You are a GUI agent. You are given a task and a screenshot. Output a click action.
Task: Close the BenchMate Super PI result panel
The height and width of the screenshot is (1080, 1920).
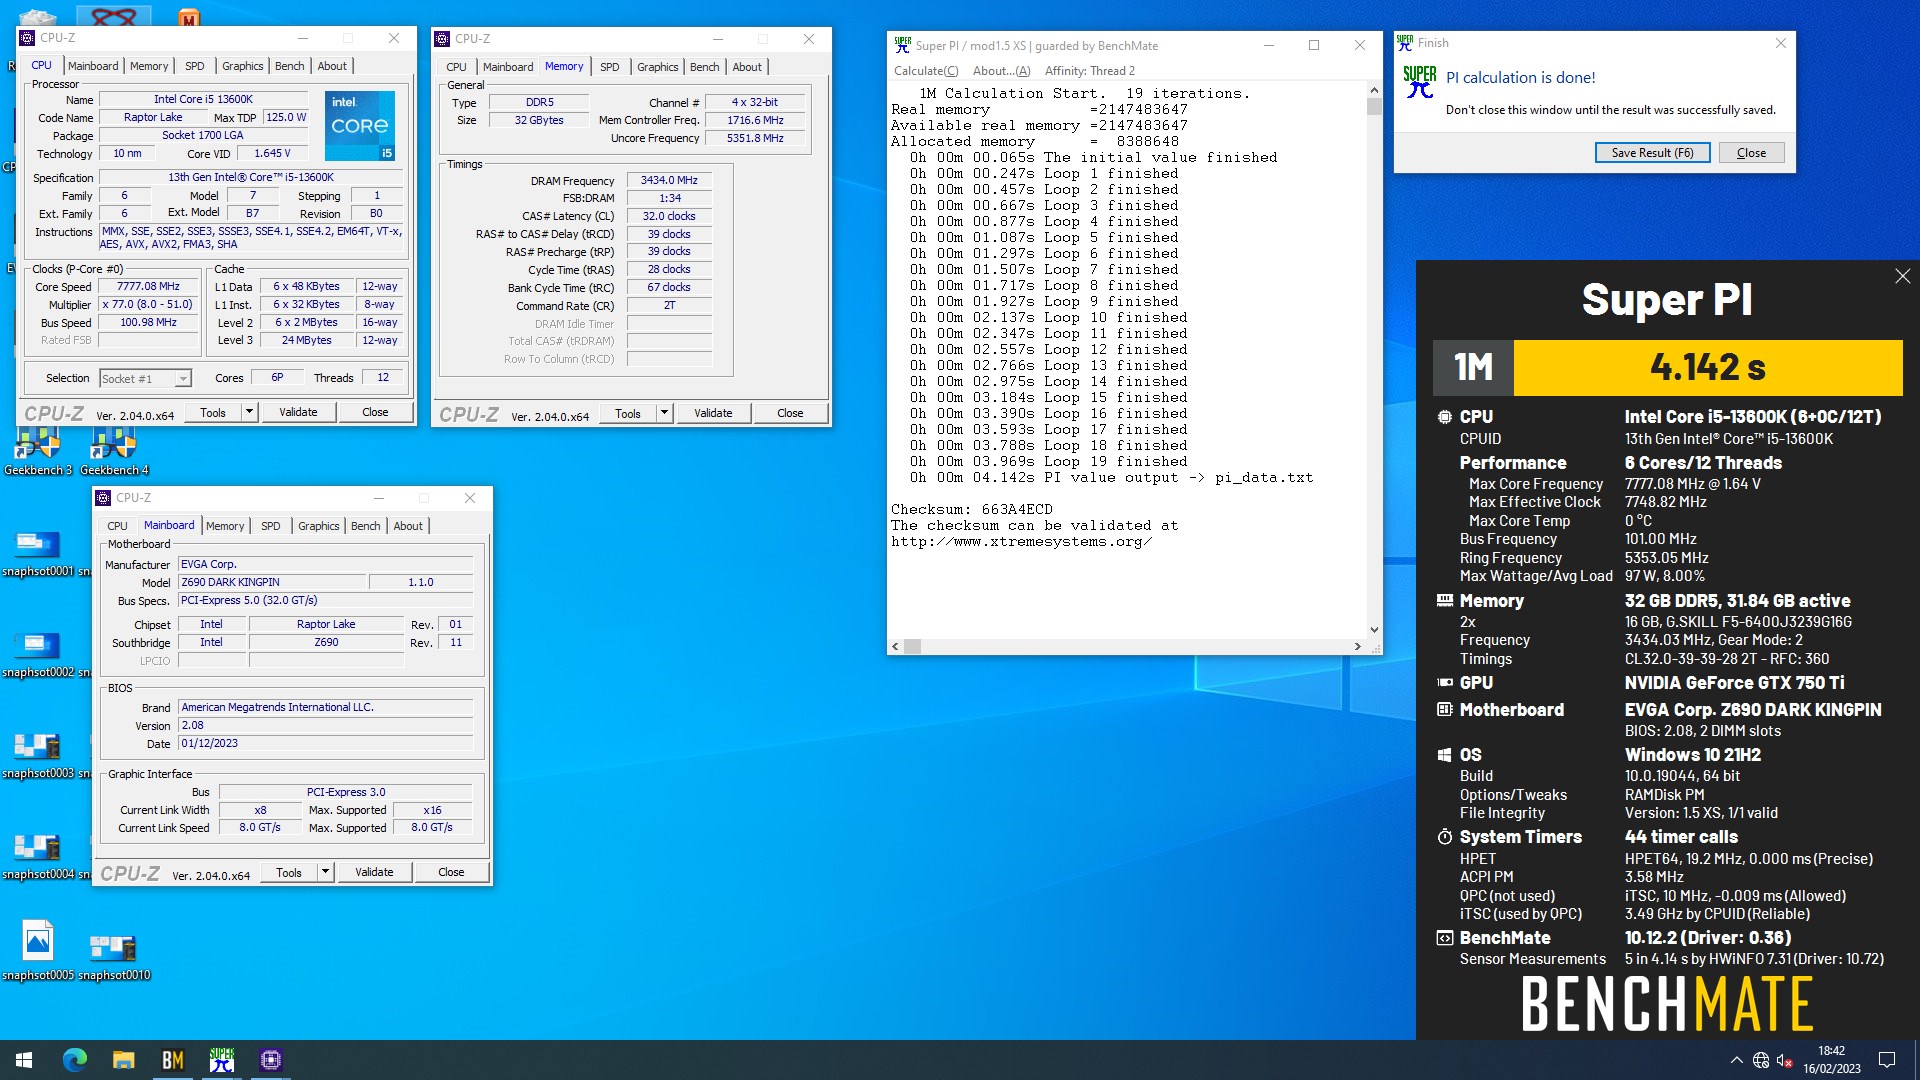pyautogui.click(x=1902, y=276)
